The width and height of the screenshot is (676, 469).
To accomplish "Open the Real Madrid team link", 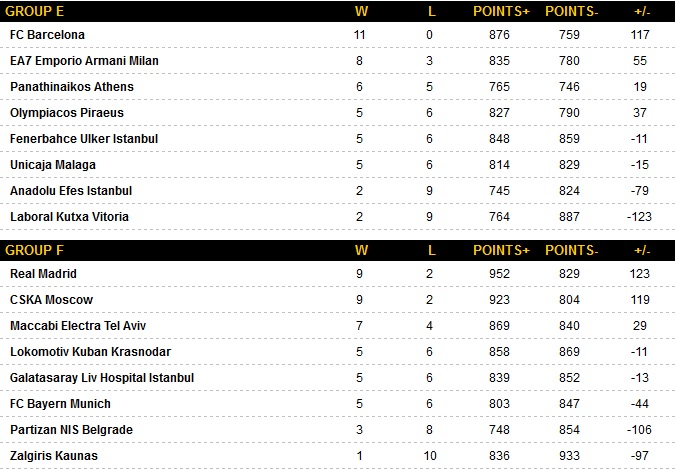I will point(43,273).
